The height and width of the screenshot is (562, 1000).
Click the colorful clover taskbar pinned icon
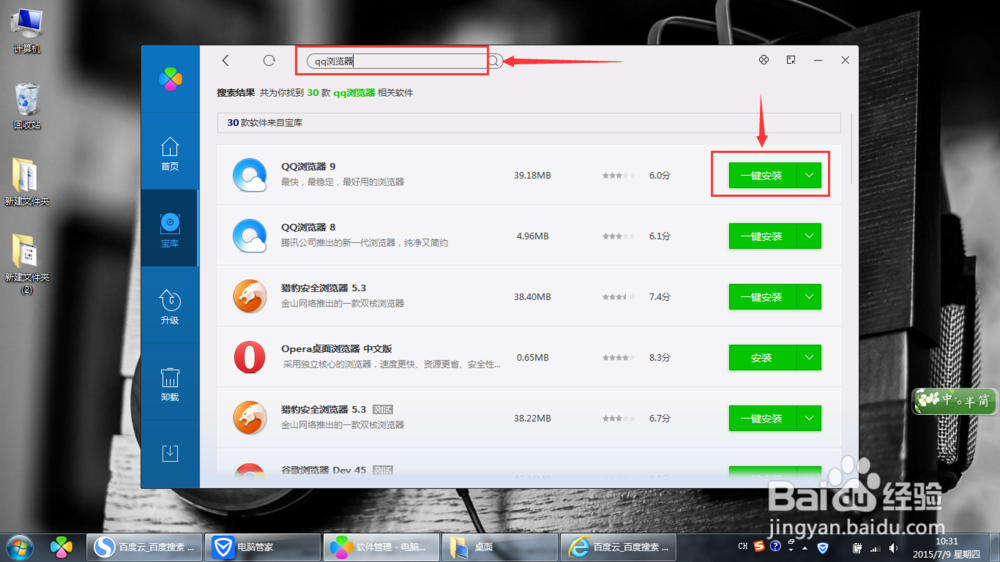[x=61, y=547]
